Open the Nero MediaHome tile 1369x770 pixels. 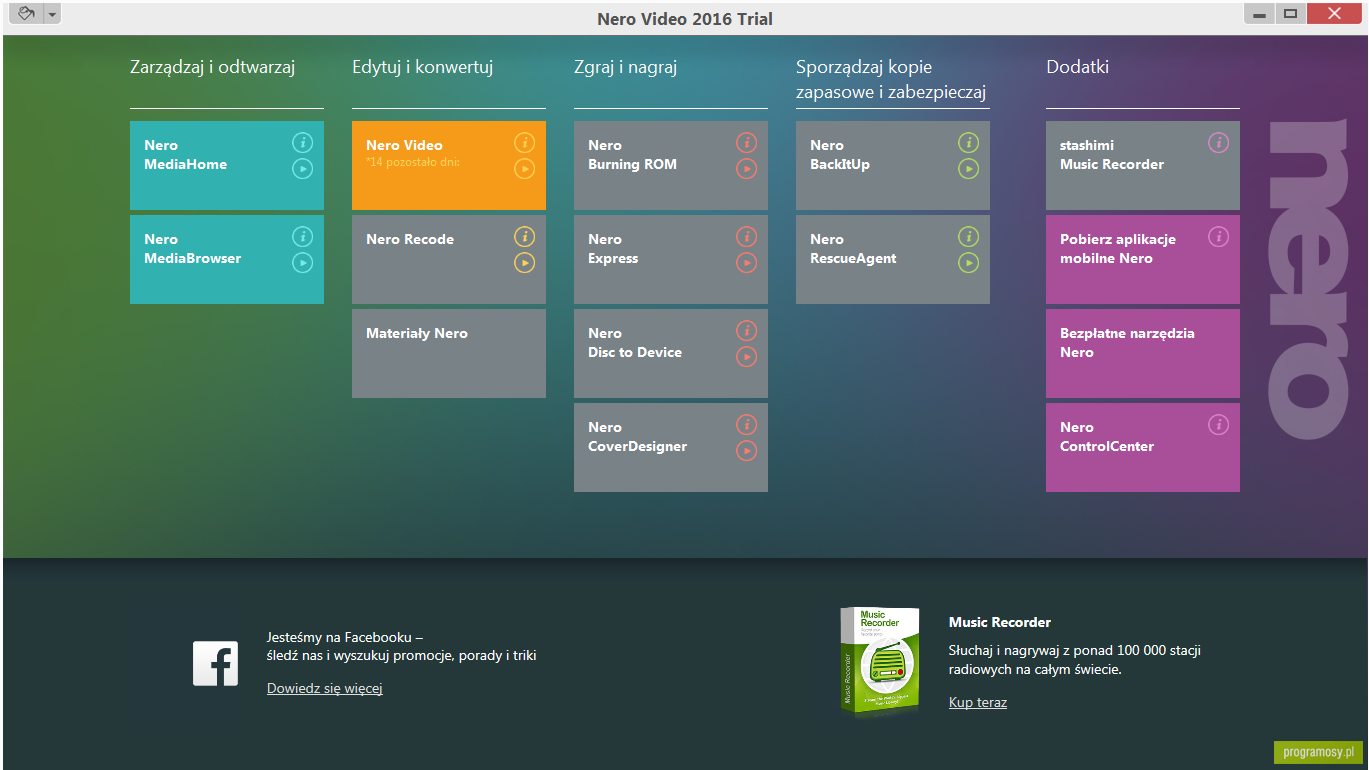(x=227, y=165)
